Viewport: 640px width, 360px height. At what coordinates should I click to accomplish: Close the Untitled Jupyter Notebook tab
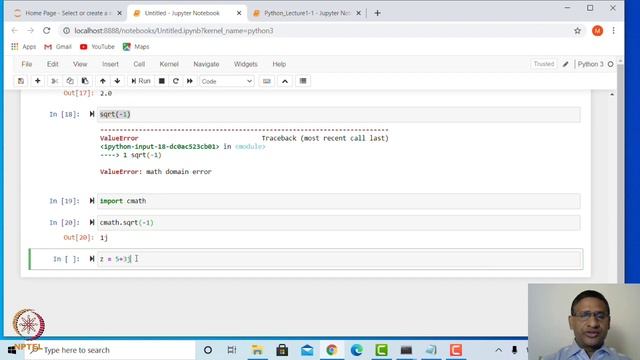pyautogui.click(x=239, y=13)
